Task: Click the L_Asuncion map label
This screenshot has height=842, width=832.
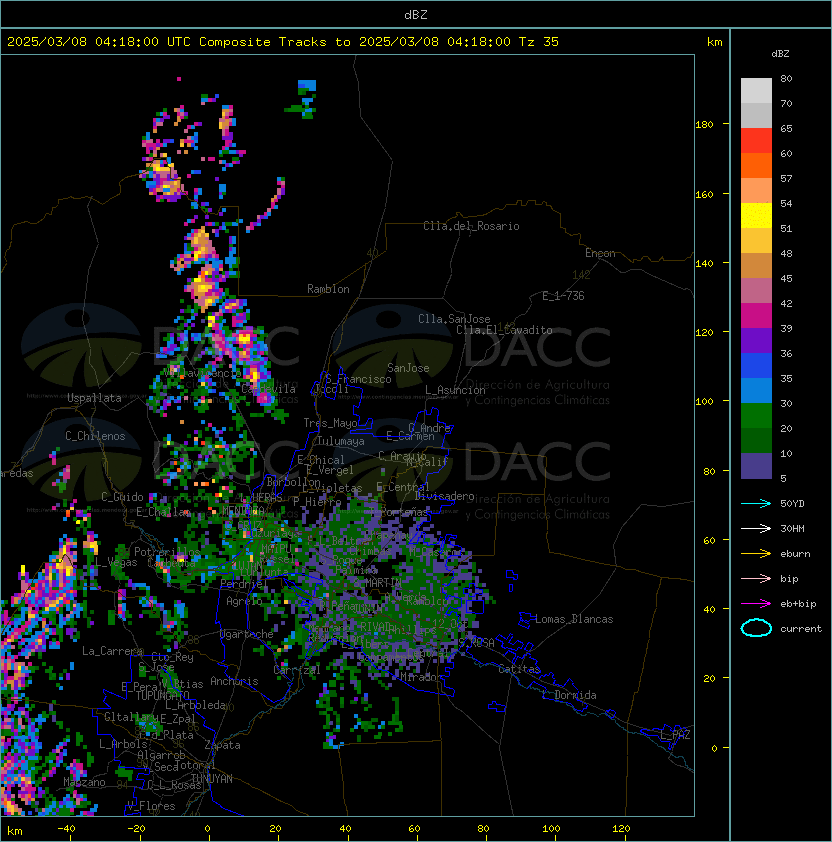Action: 455,390
